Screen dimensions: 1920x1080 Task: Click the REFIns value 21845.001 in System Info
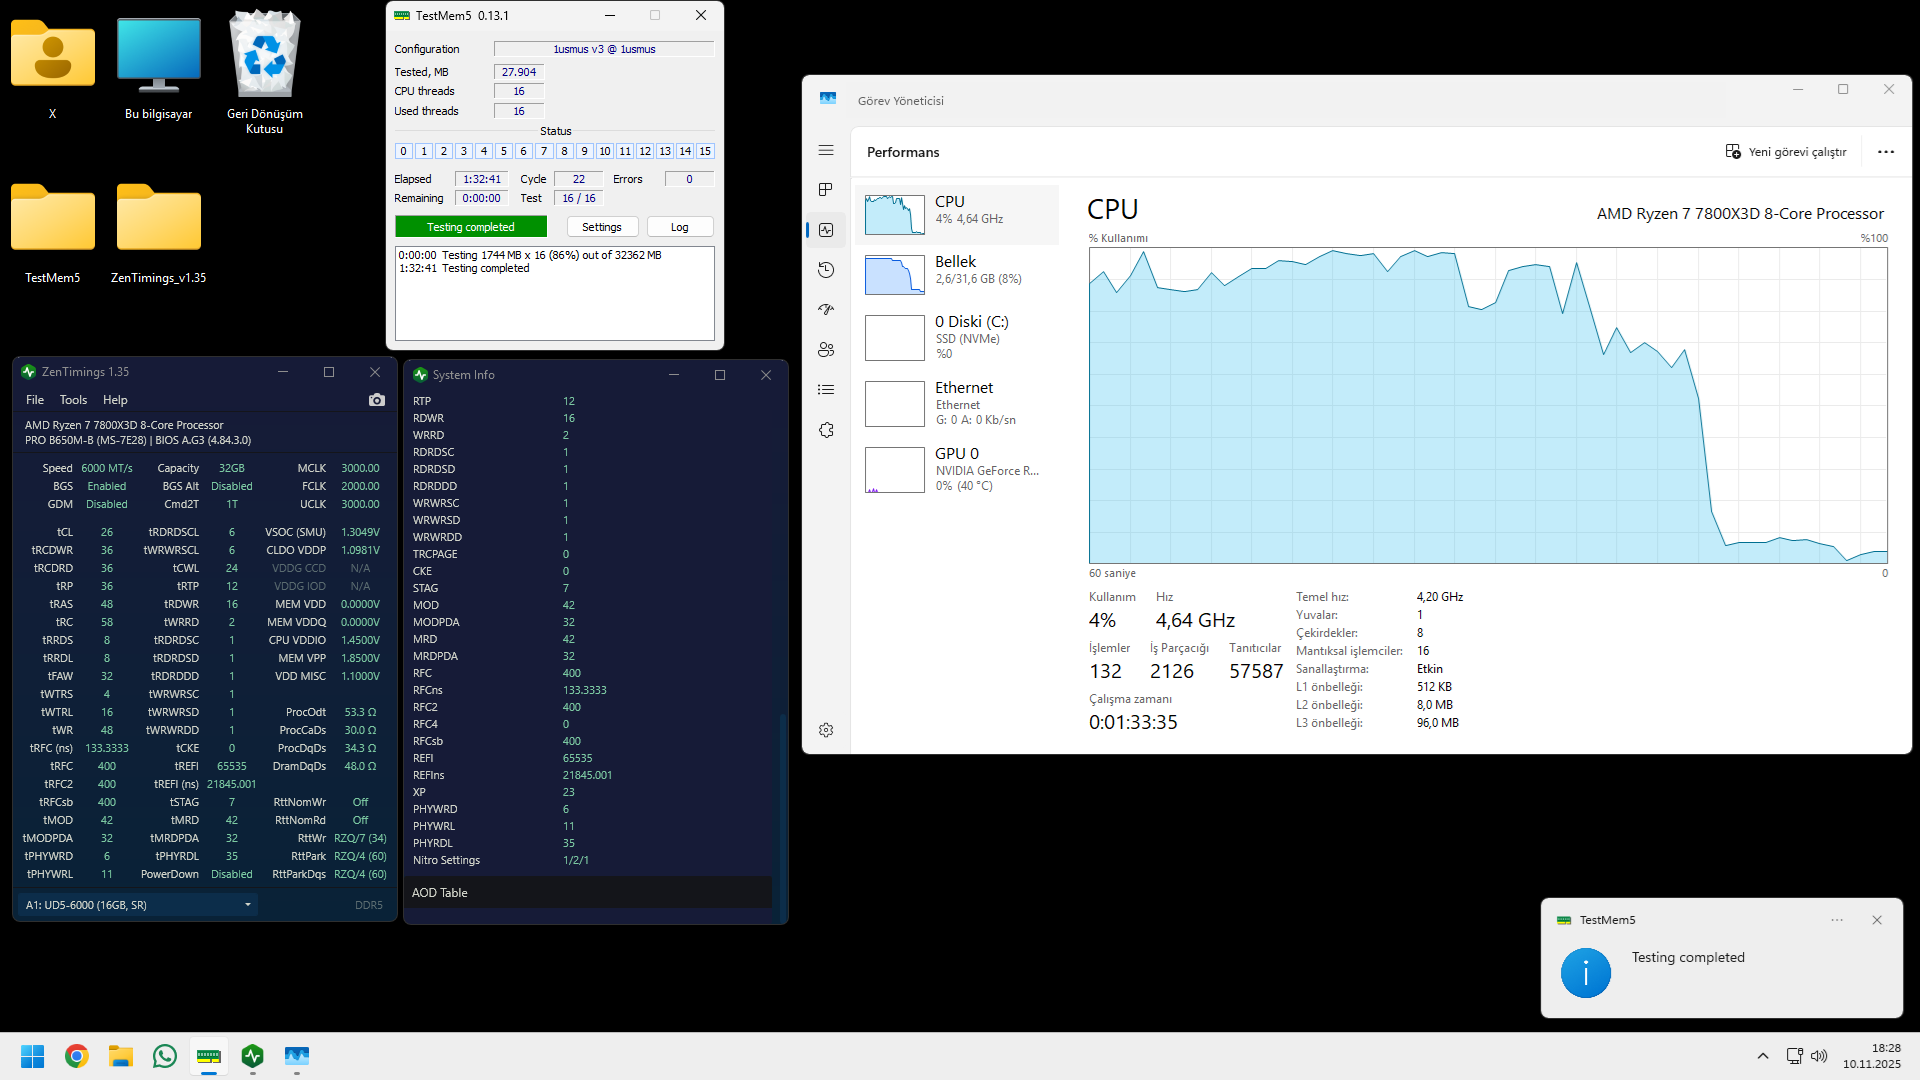click(587, 775)
